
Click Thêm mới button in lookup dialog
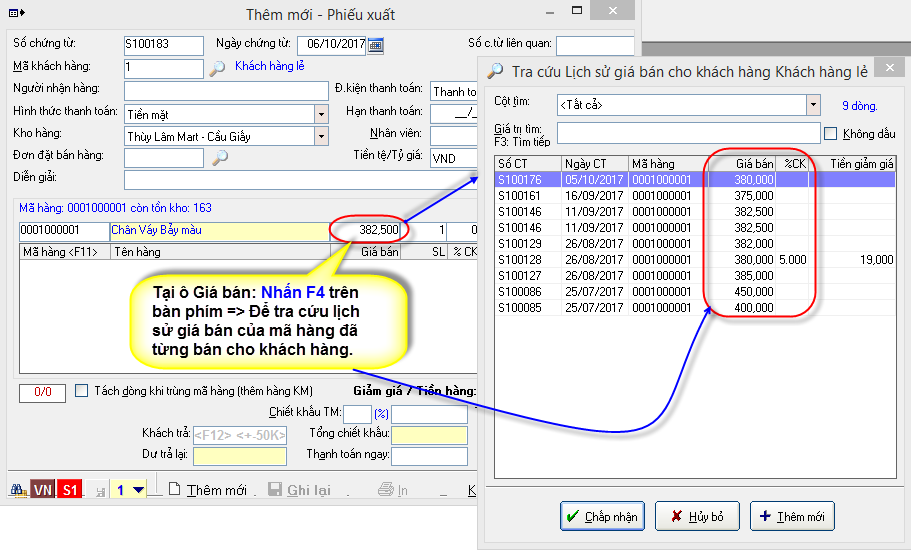791,517
